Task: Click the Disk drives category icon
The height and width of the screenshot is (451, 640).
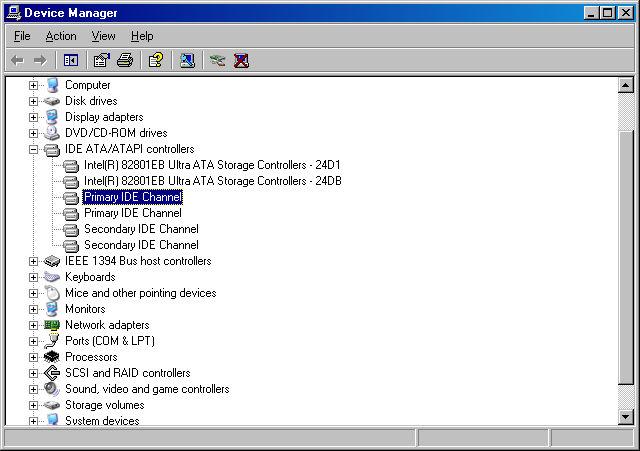Action: [x=52, y=101]
